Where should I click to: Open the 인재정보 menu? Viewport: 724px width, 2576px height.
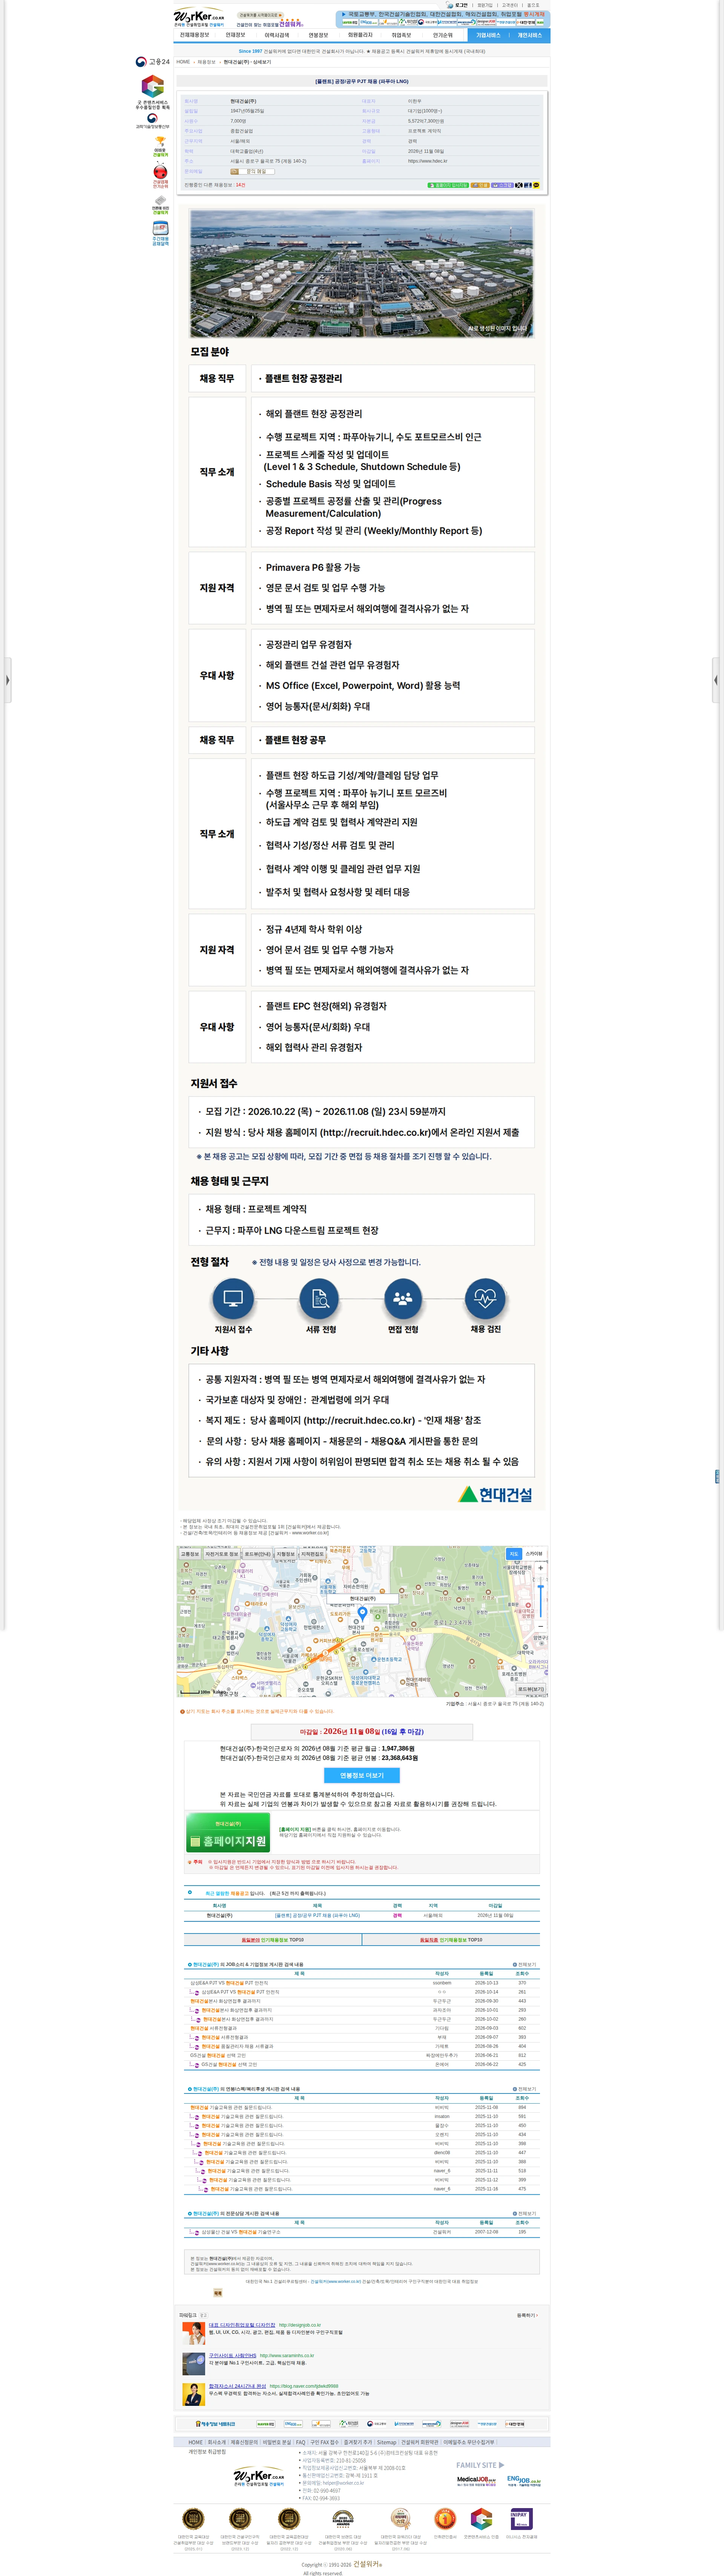[236, 35]
